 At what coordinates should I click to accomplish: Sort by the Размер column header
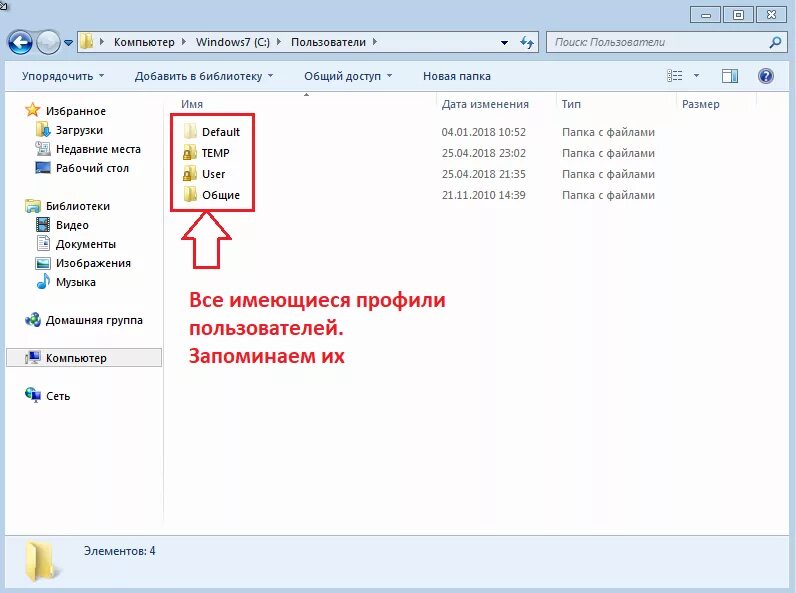701,104
